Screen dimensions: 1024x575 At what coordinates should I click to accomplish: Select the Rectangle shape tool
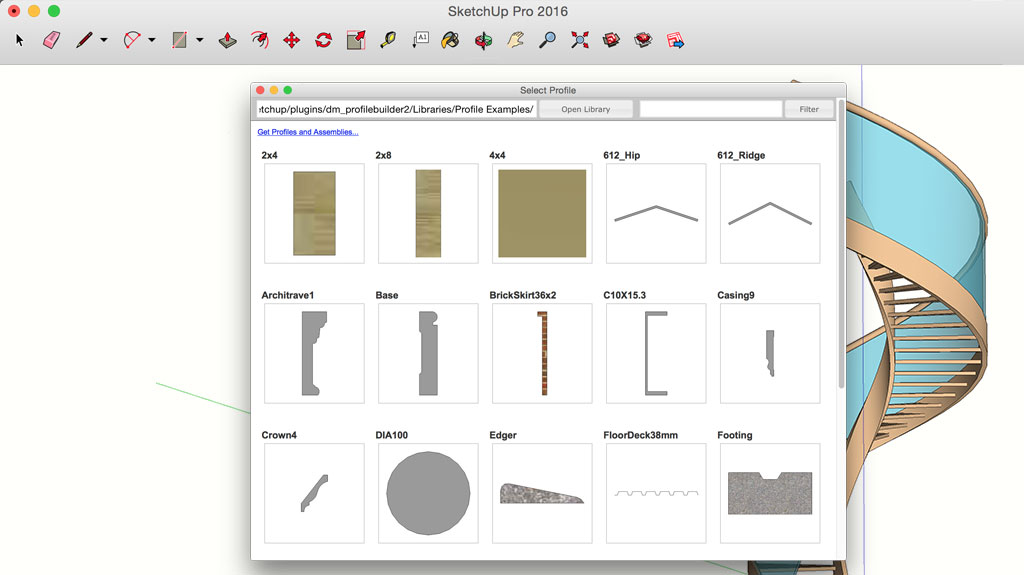180,41
